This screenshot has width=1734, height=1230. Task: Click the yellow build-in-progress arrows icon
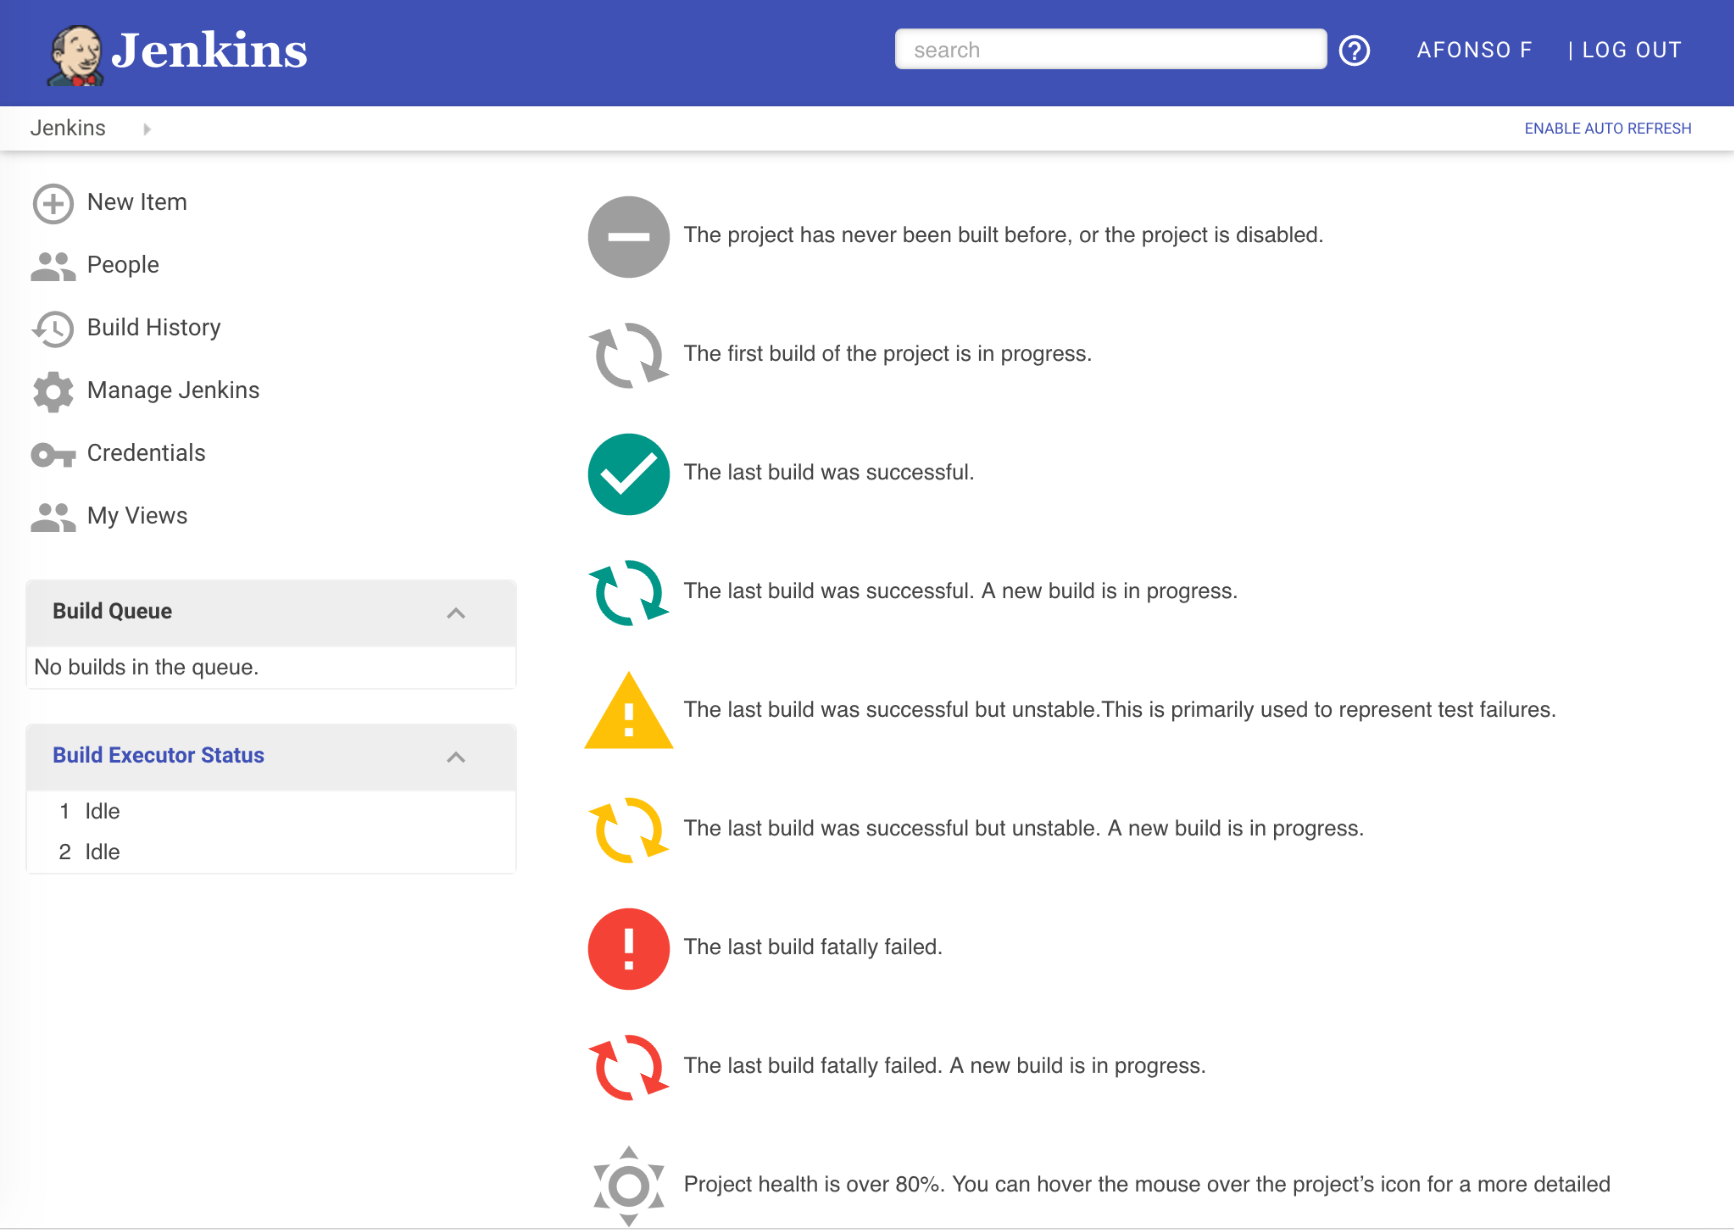[x=628, y=830]
